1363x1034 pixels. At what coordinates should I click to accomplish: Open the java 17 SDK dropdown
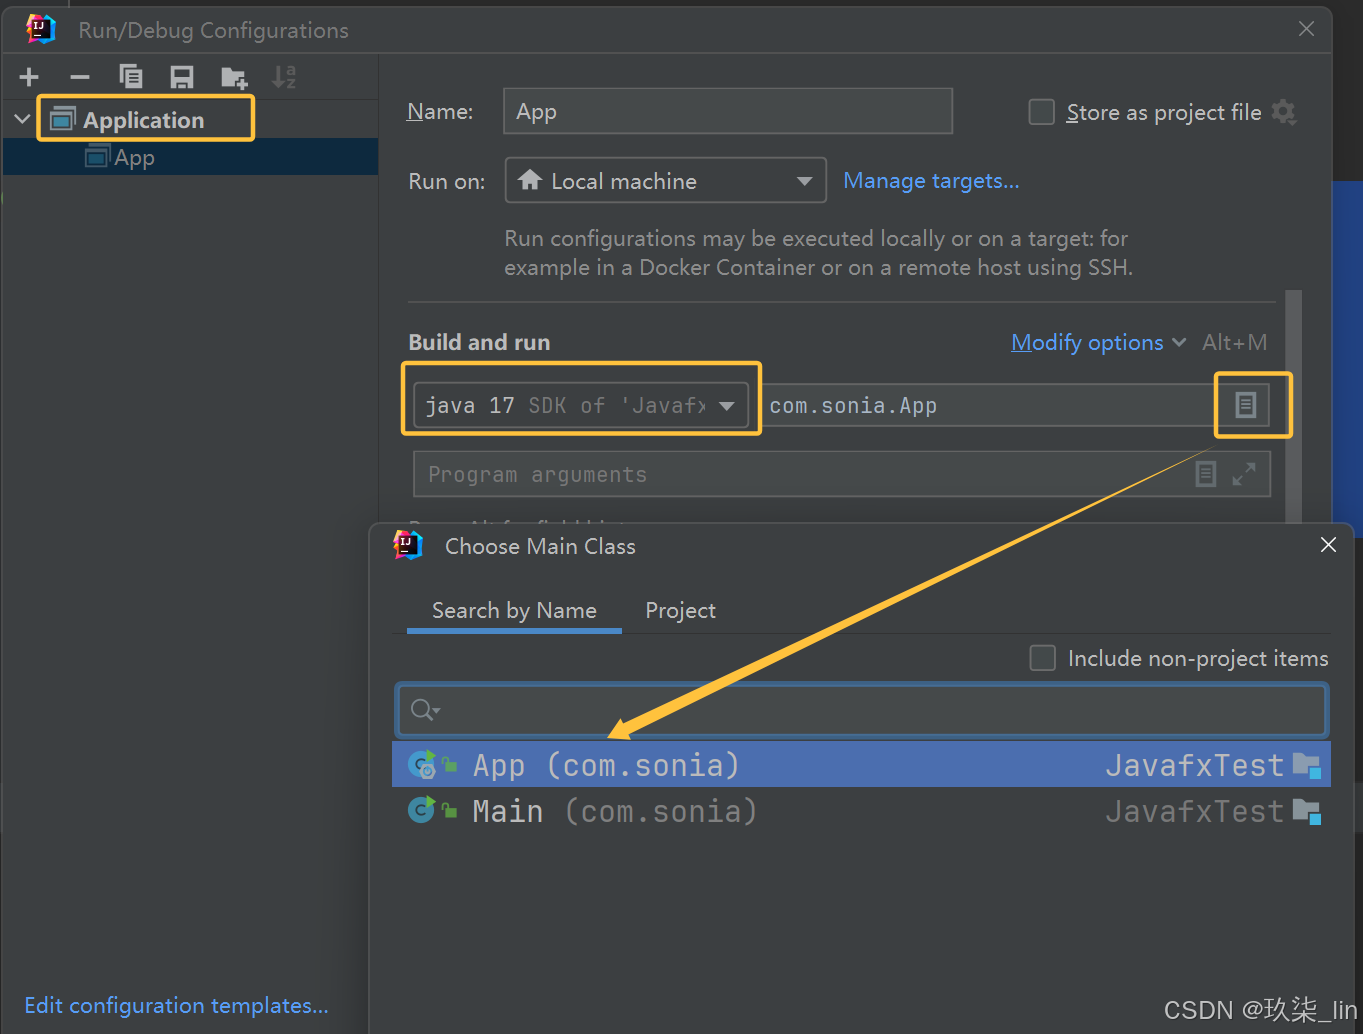pyautogui.click(x=581, y=405)
